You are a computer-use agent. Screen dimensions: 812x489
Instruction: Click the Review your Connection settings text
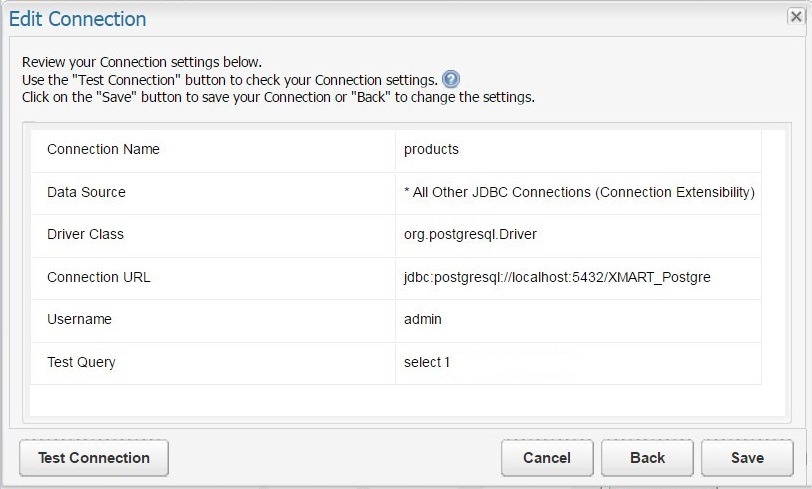click(141, 62)
